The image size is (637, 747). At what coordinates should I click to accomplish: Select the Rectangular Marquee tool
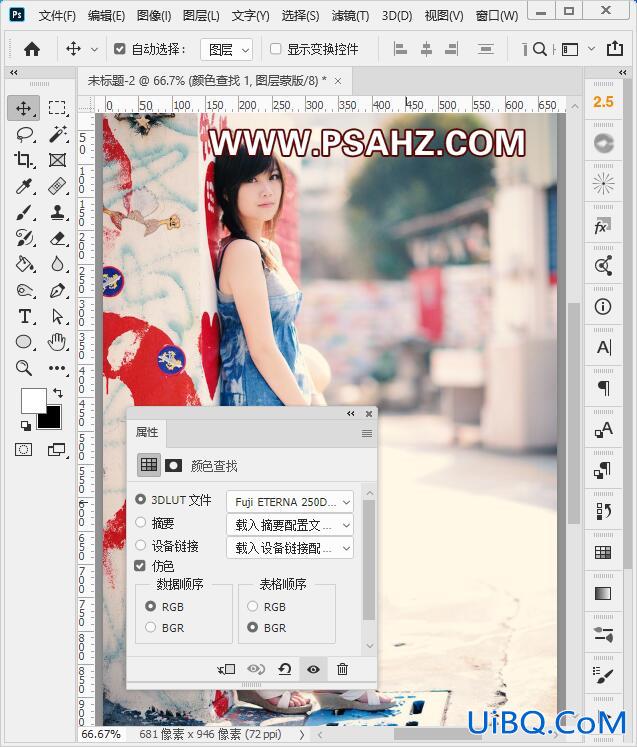(57, 108)
